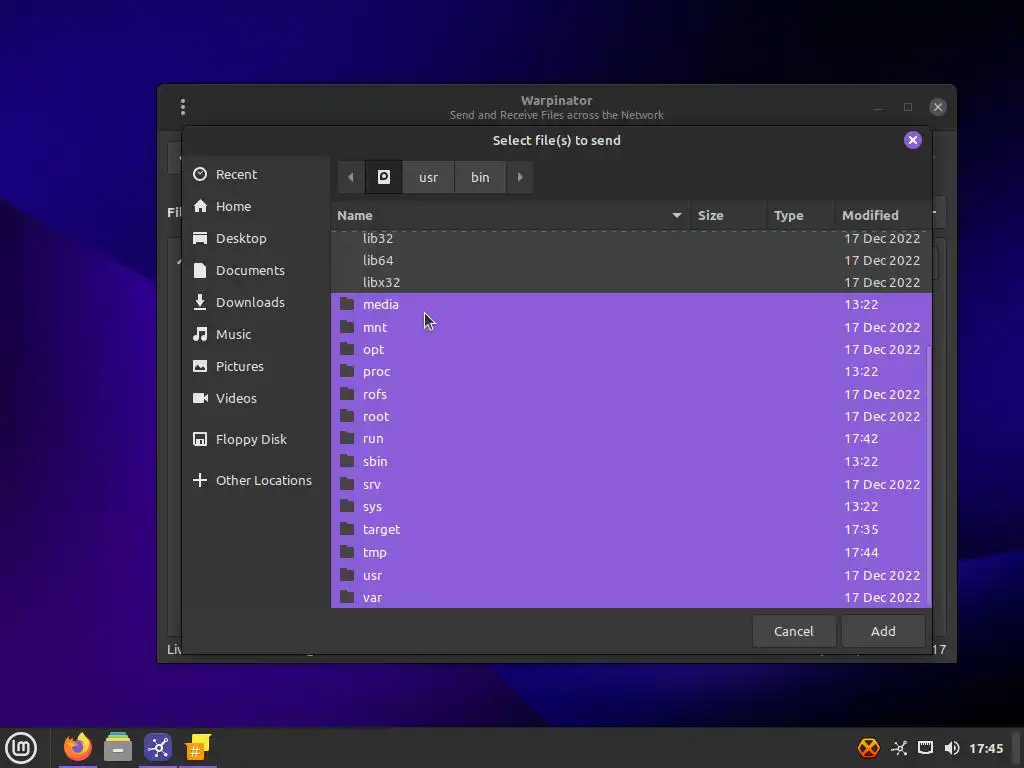Select the srv folder
This screenshot has height=768, width=1024.
[x=631, y=485]
